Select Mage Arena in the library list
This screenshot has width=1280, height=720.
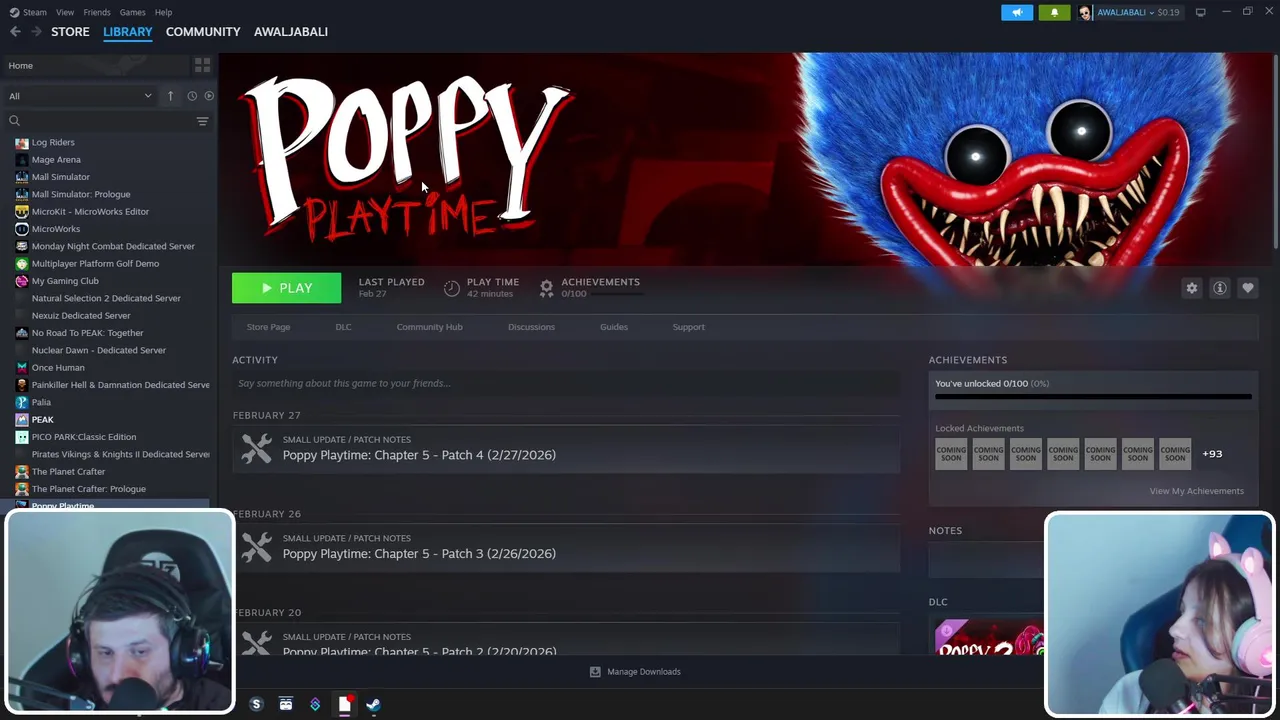tap(56, 160)
